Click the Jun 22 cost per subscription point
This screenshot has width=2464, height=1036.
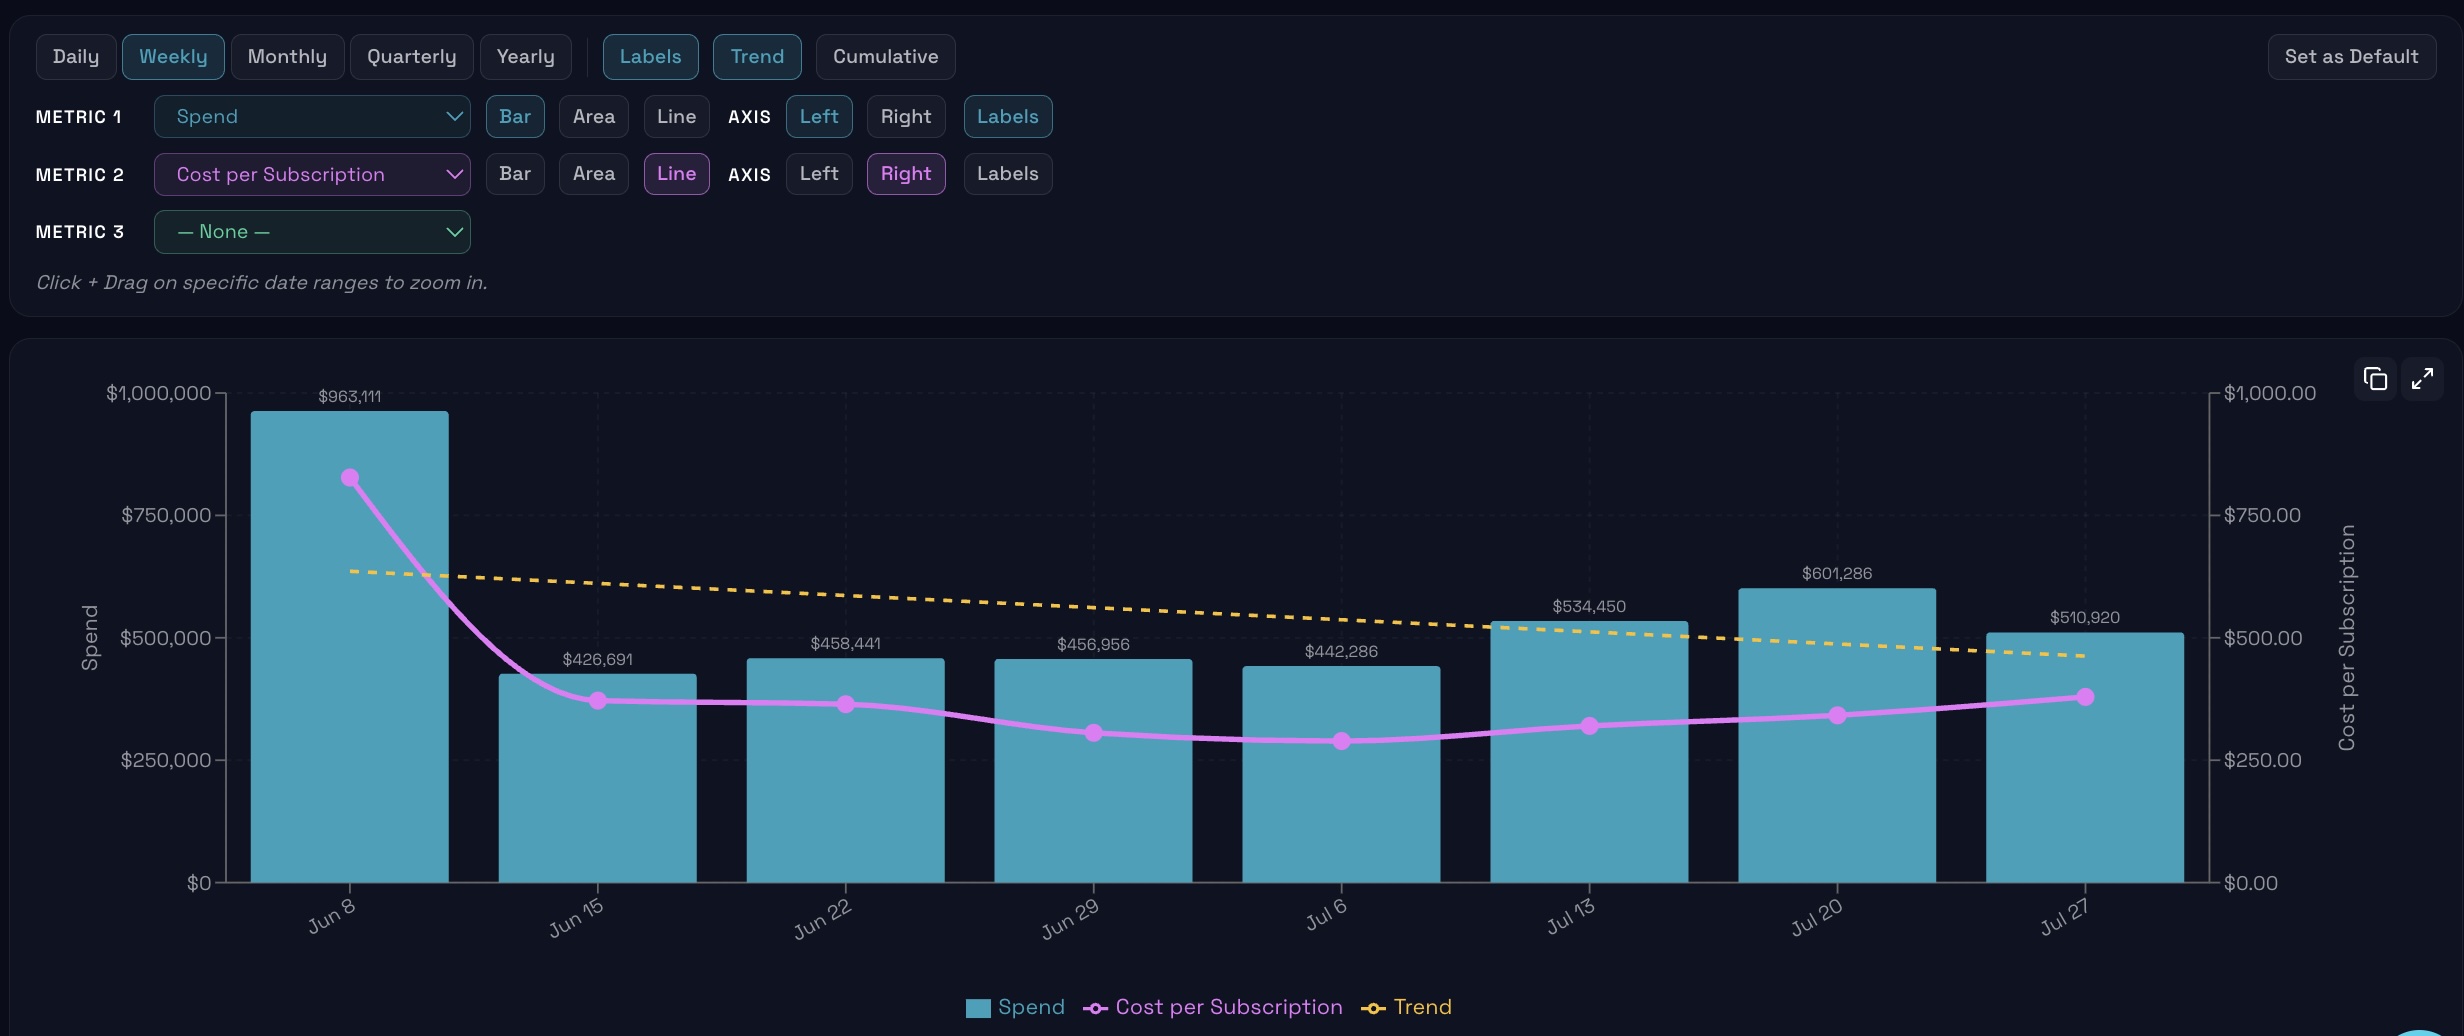(846, 704)
